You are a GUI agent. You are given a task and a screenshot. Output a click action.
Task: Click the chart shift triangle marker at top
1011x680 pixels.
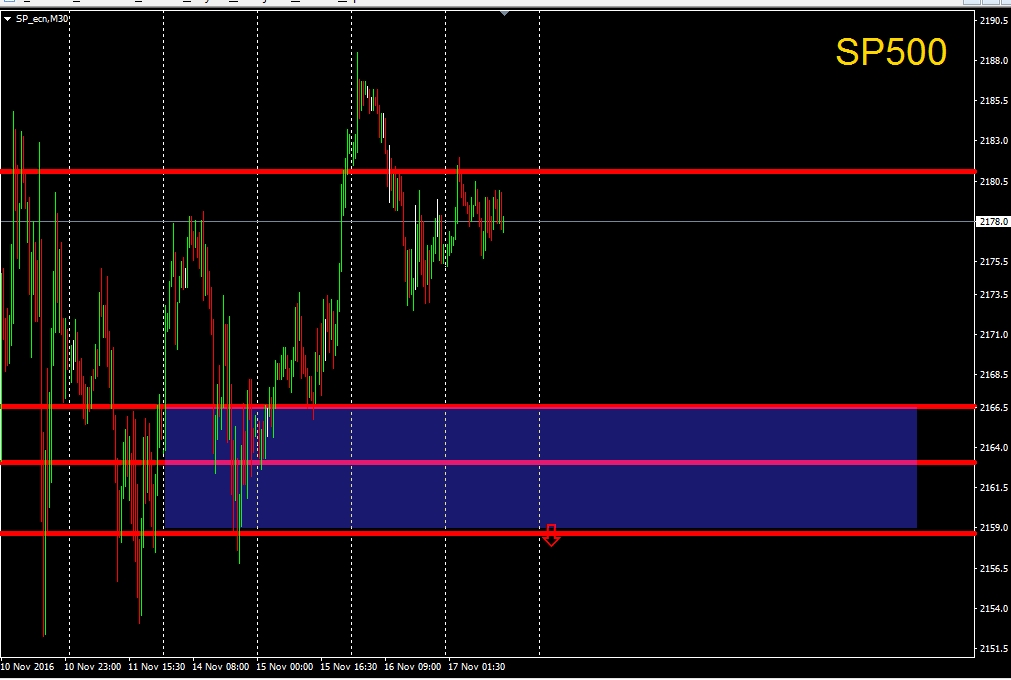coord(504,13)
